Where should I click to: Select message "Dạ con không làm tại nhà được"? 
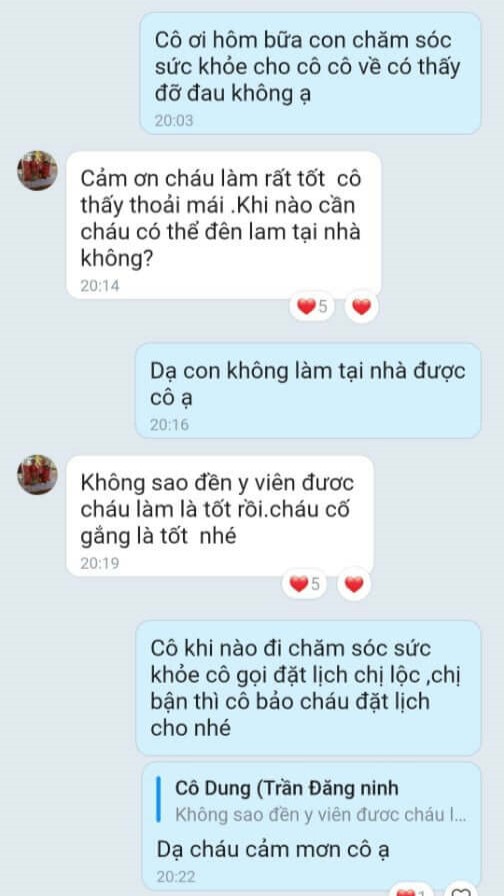308,390
